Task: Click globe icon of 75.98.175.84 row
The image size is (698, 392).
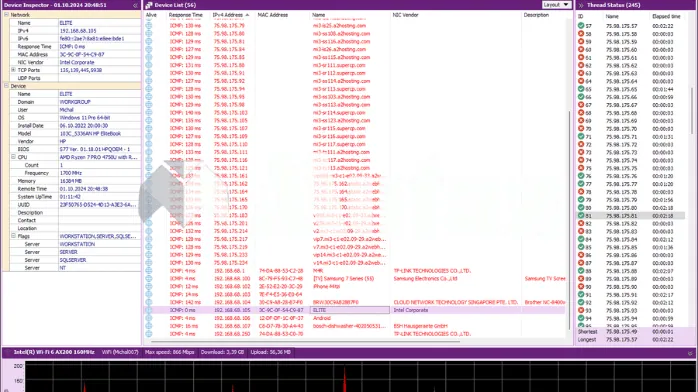Action: [149, 49]
